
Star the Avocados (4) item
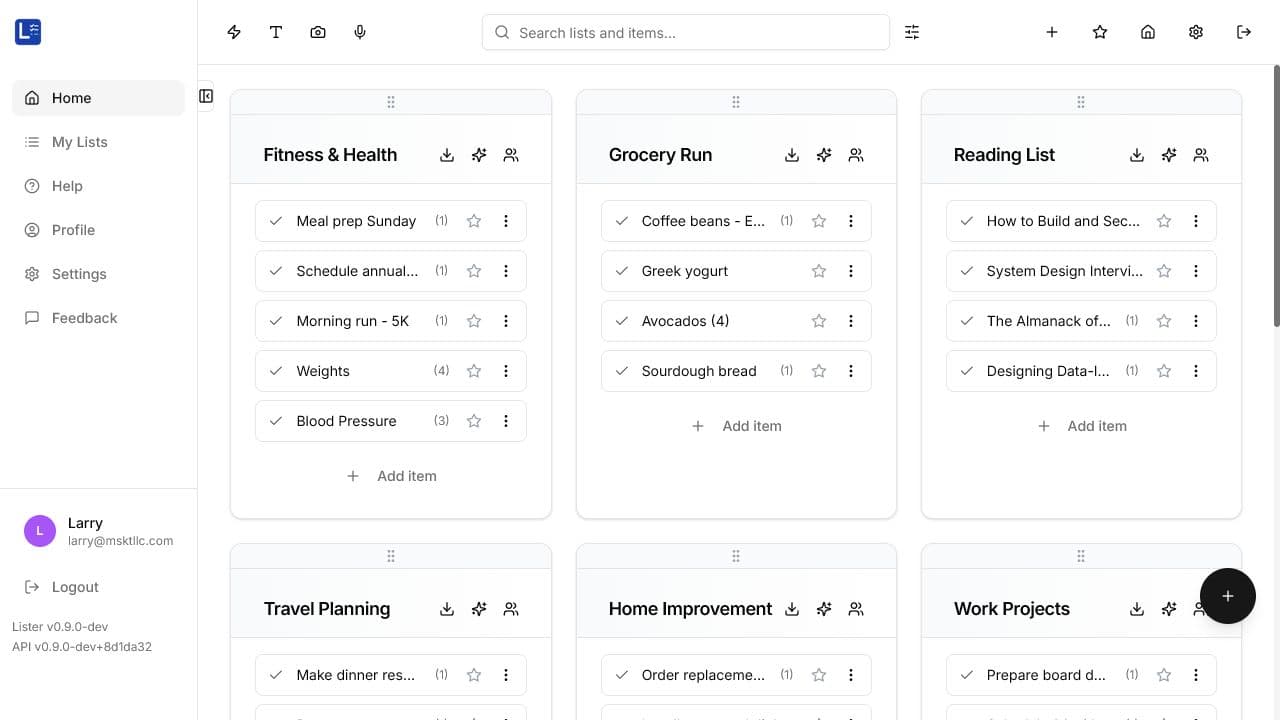pyautogui.click(x=819, y=321)
